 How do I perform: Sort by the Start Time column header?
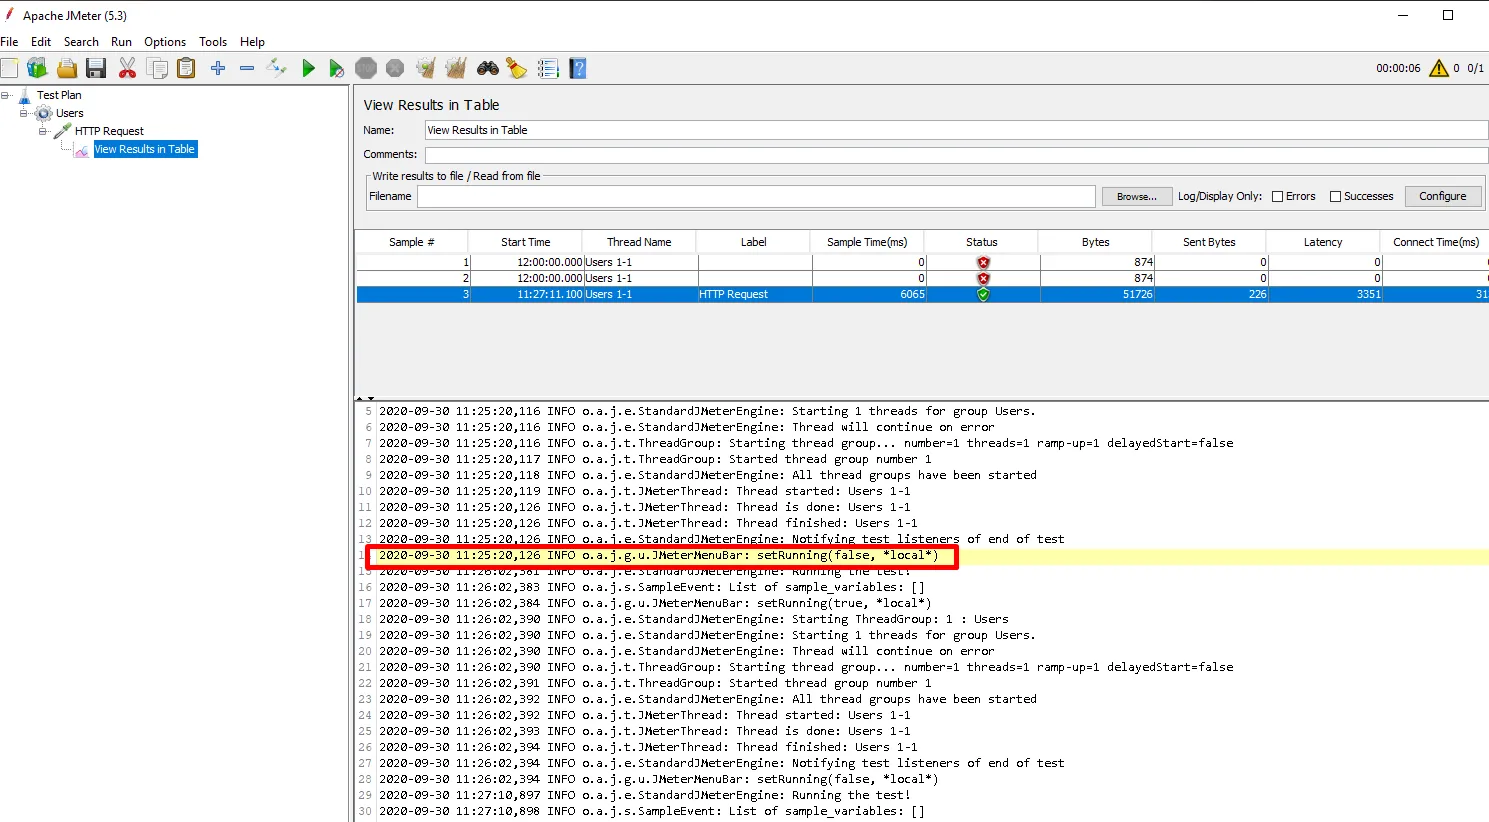pyautogui.click(x=526, y=242)
